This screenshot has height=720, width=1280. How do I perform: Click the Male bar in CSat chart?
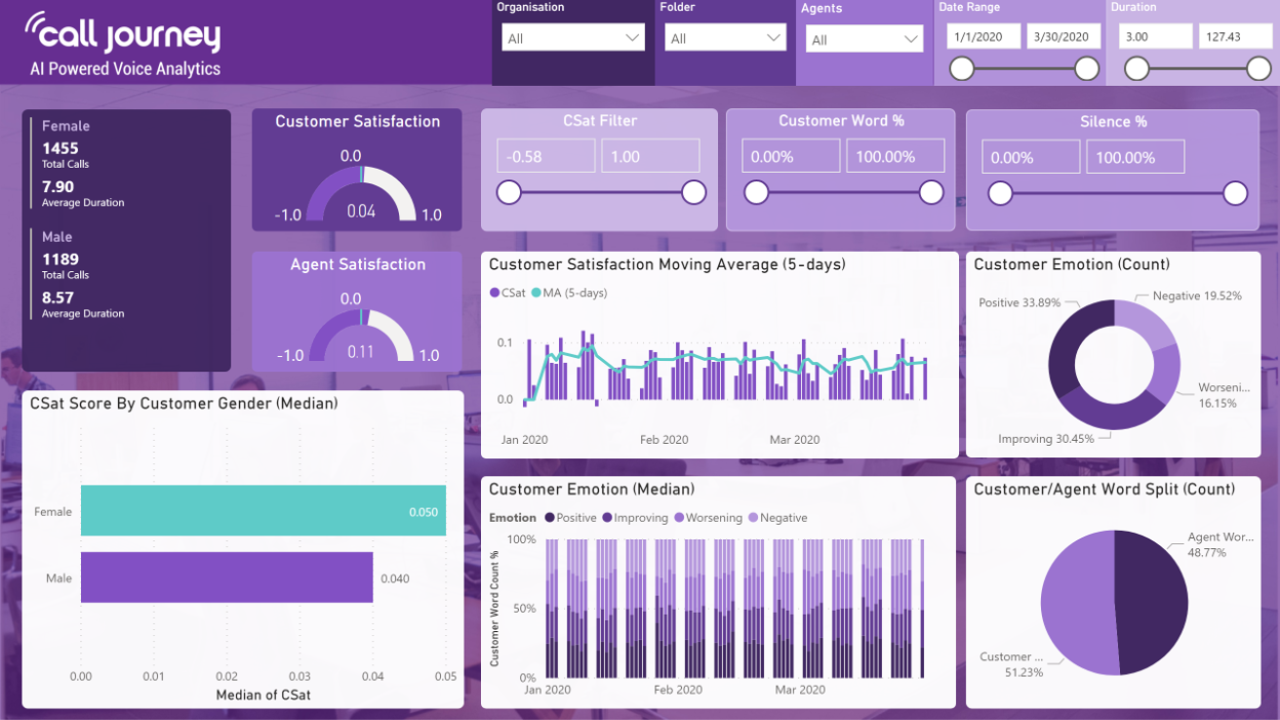coord(227,577)
